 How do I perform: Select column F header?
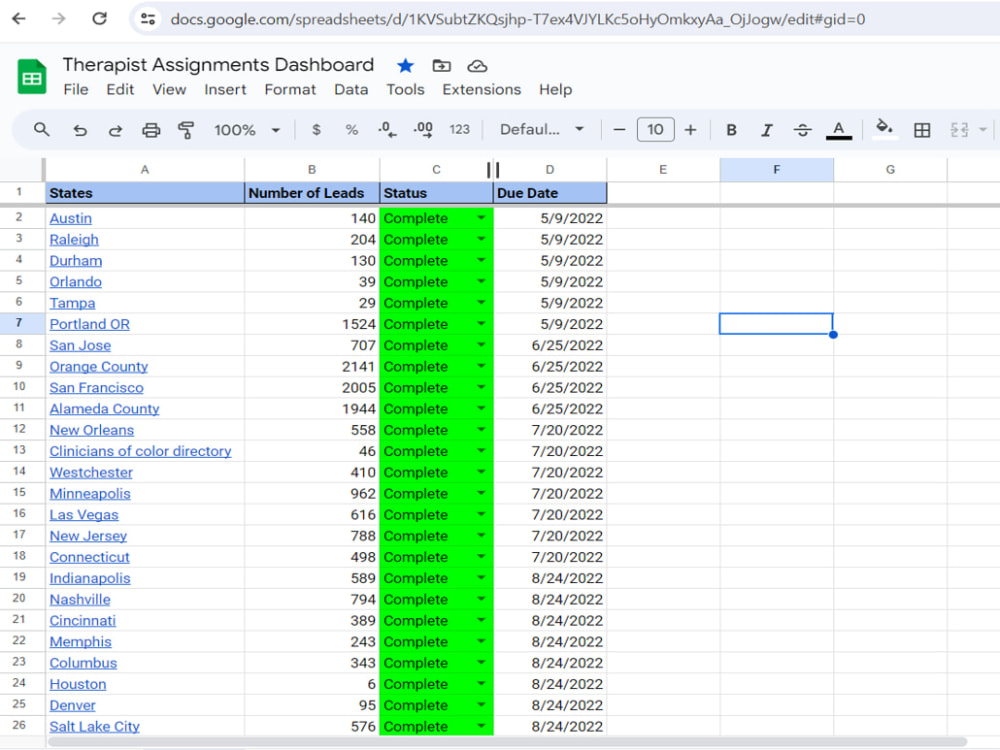[776, 170]
